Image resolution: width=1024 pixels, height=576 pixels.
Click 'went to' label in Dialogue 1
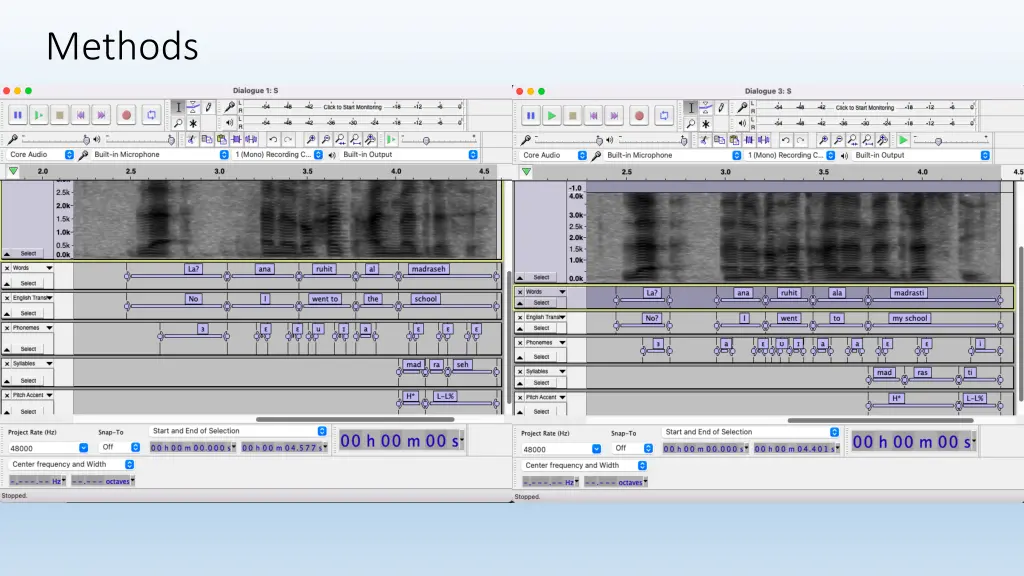point(325,298)
